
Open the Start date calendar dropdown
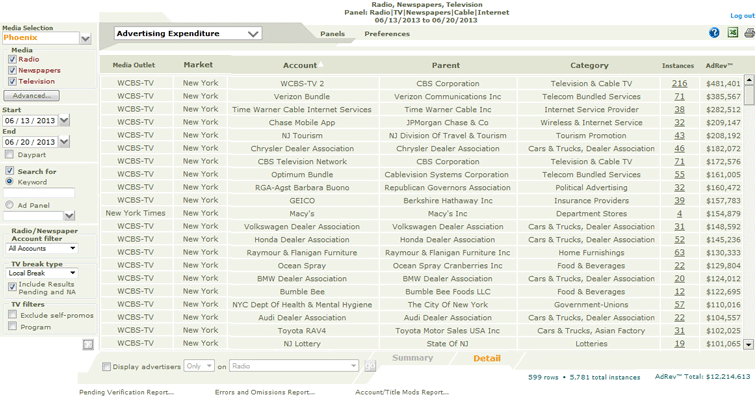tap(64, 120)
